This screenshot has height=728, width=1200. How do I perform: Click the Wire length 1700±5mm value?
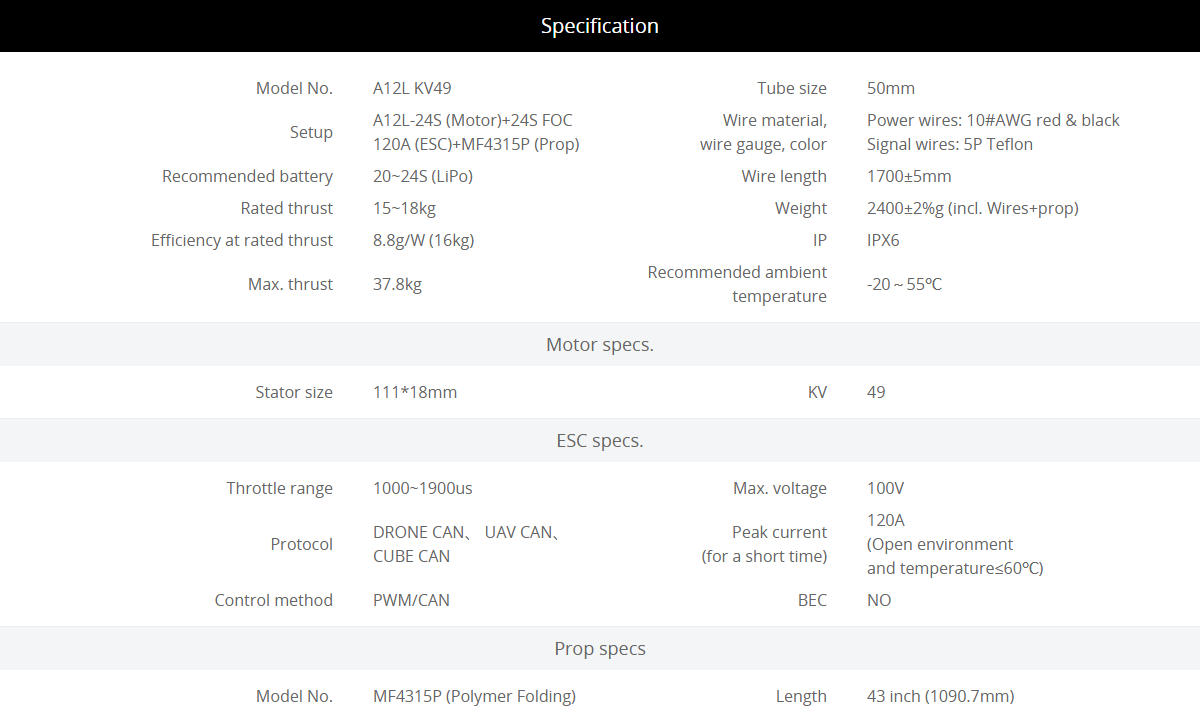tap(909, 176)
